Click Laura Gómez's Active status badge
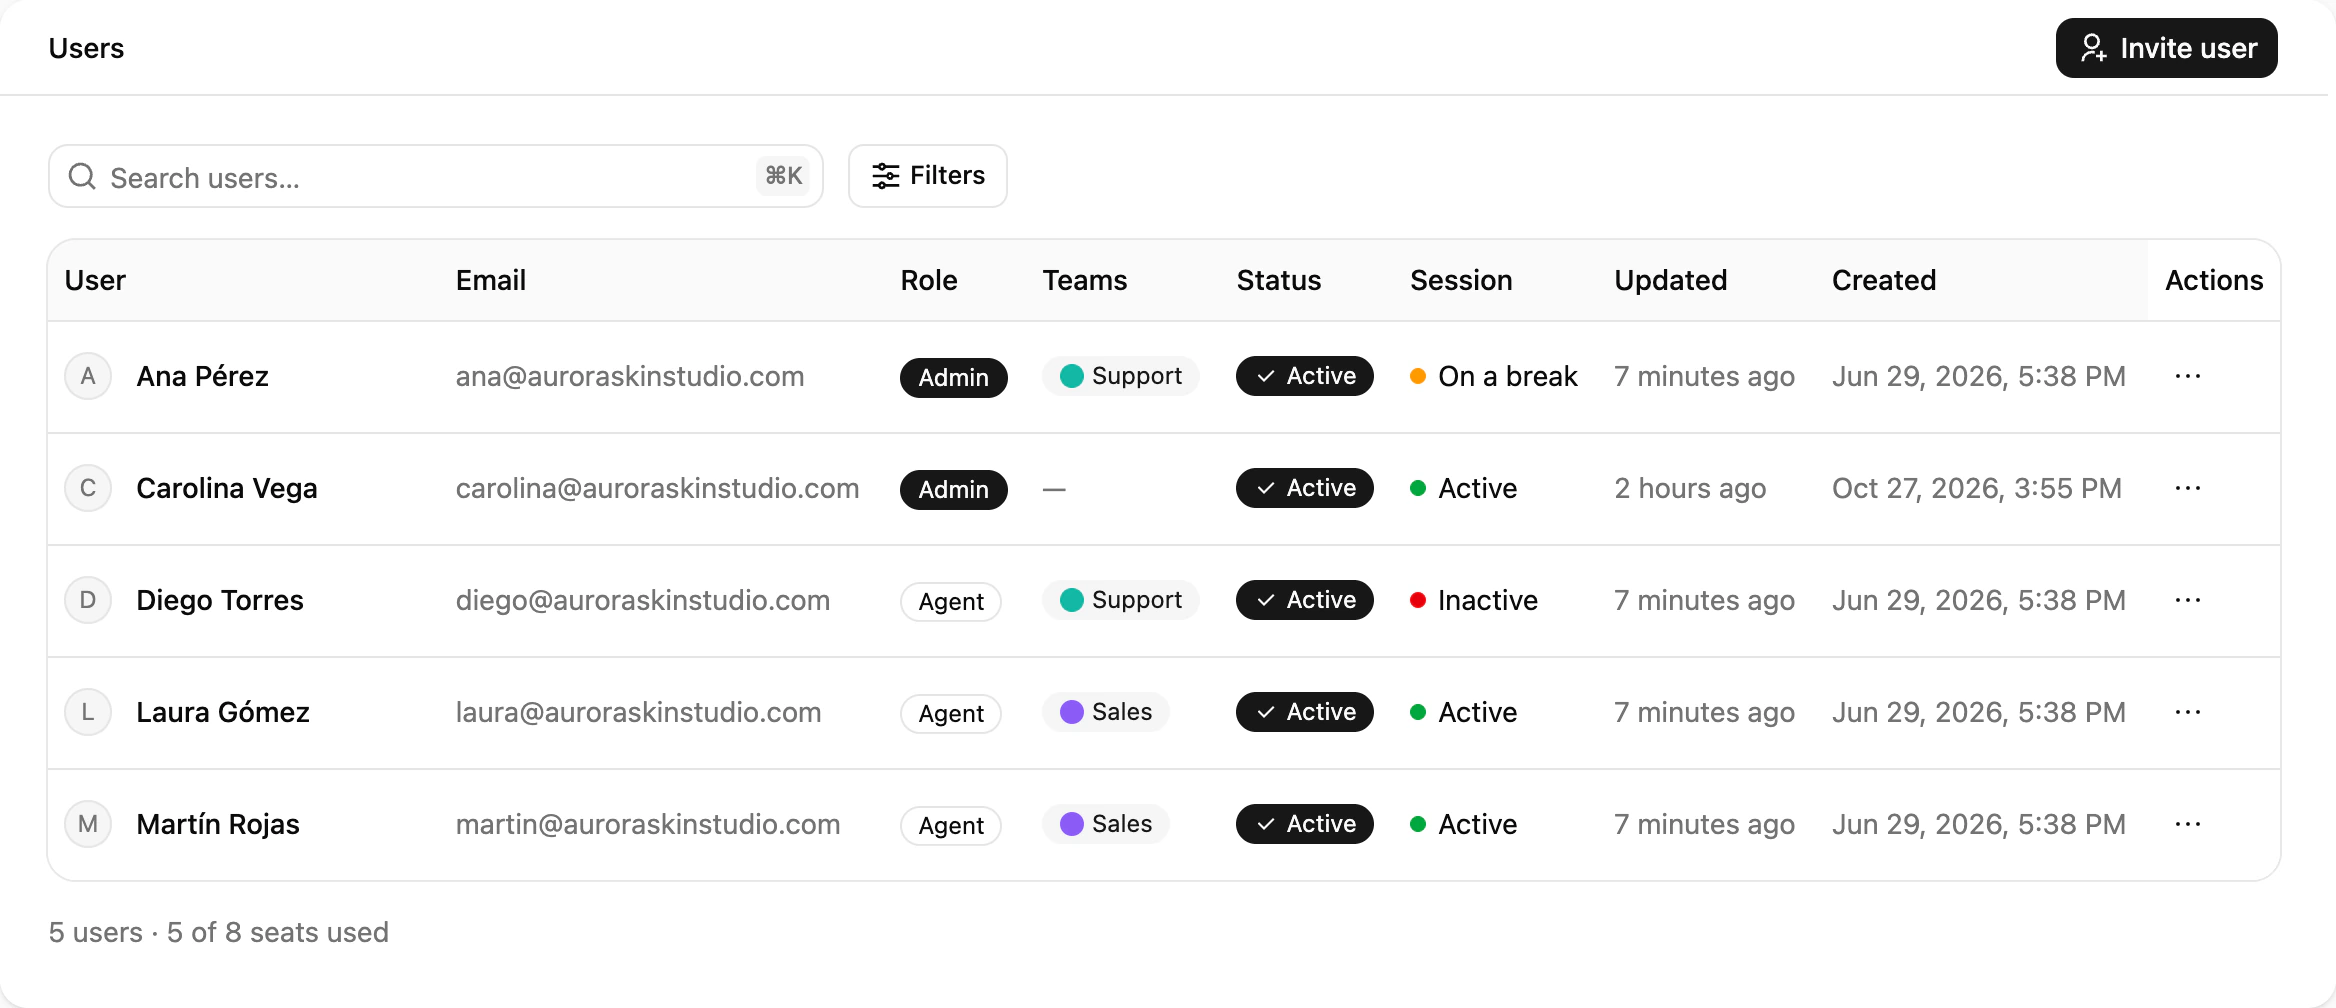The width and height of the screenshot is (2336, 1008). pos(1304,712)
